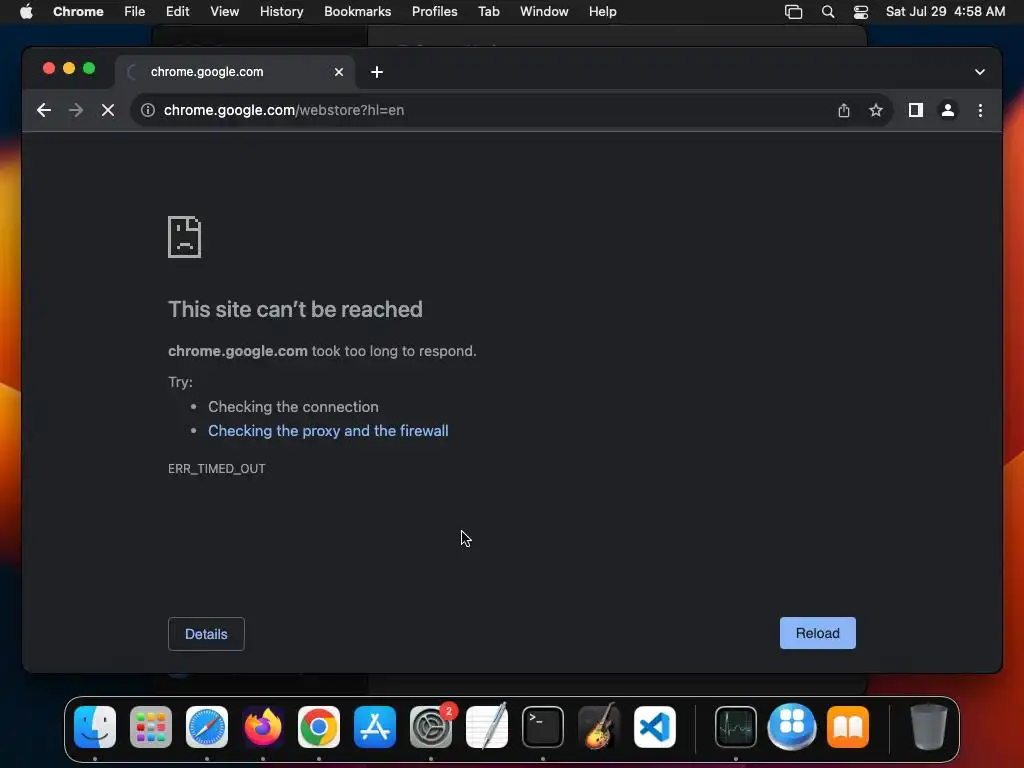Screen dimensions: 1024x768
Task: Open Activity Monitor from the Dock
Action: pos(736,727)
